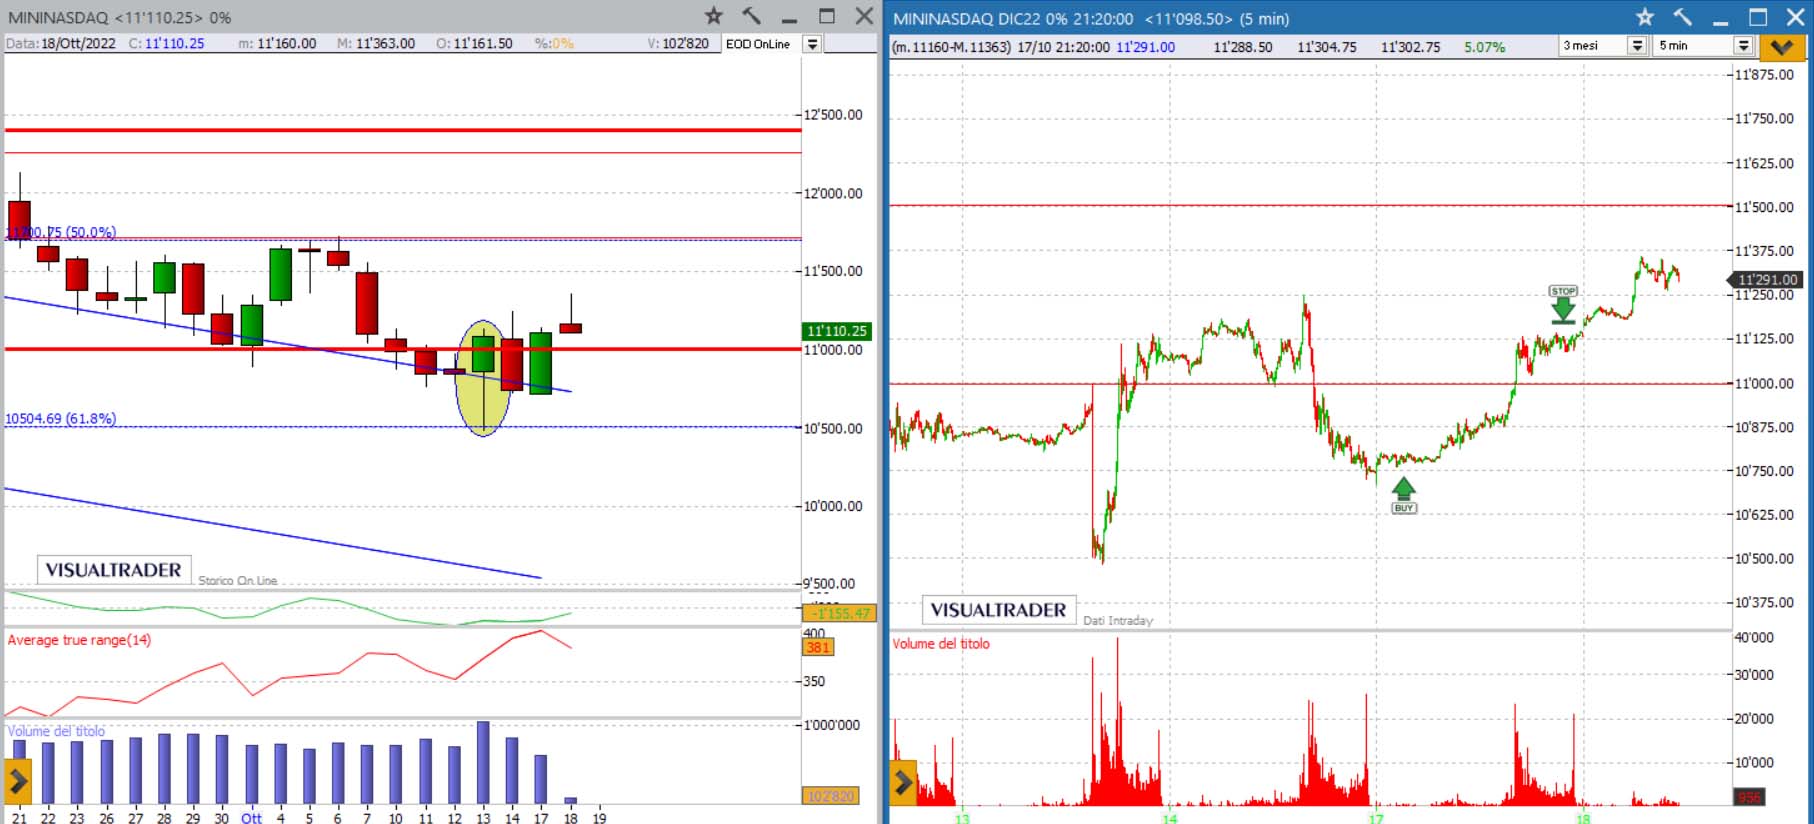The height and width of the screenshot is (824, 1814).
Task: Click the orange 381 ATR value tag
Action: click(817, 647)
